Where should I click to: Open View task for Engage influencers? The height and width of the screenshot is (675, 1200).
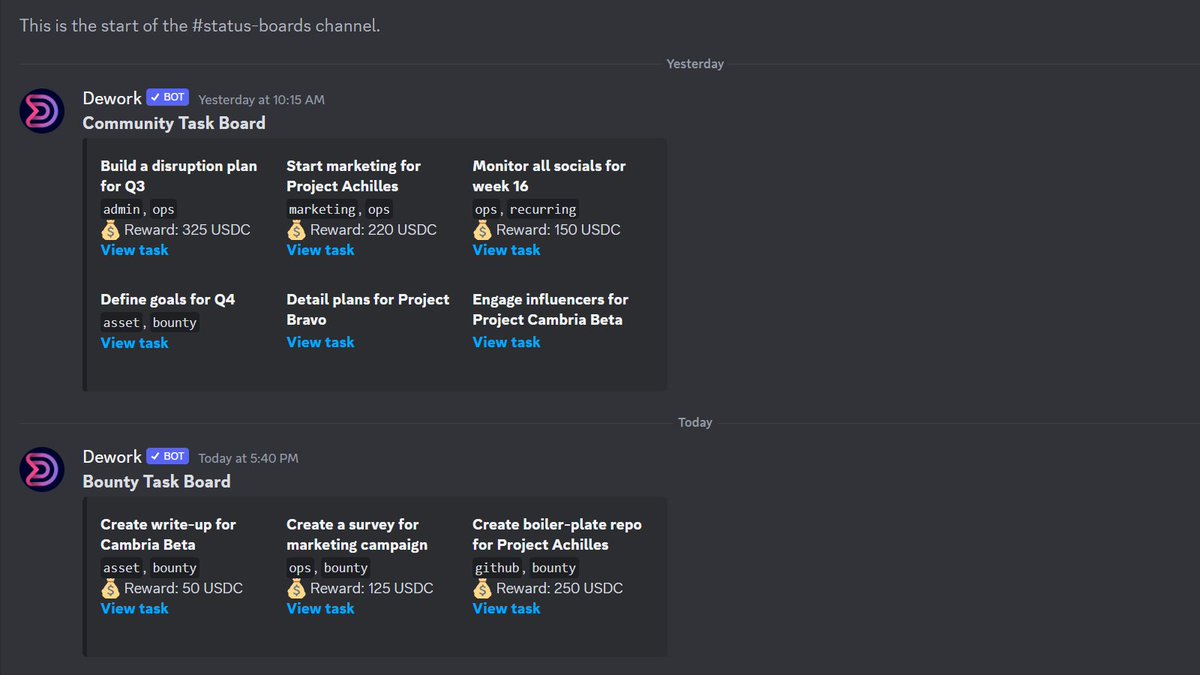click(x=506, y=342)
